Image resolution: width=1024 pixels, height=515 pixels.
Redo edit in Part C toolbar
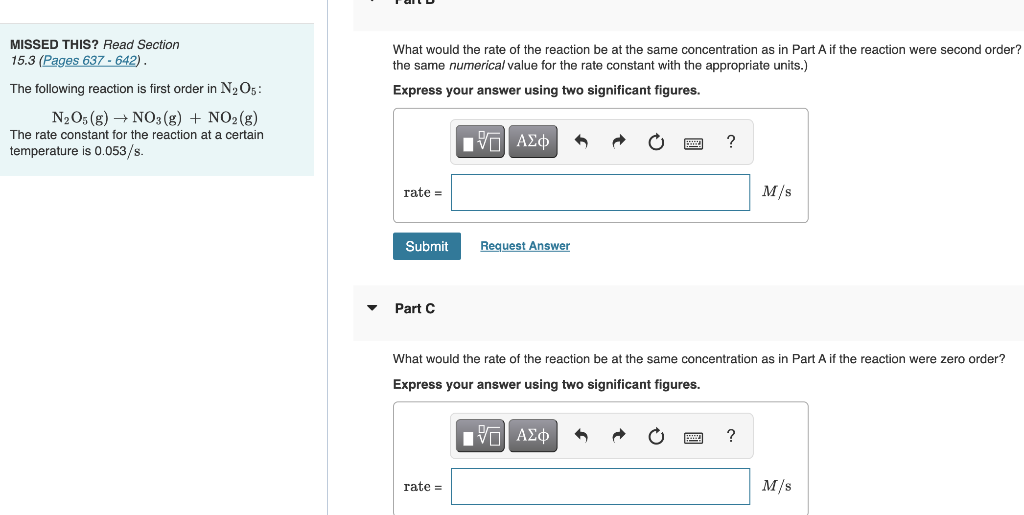coord(618,435)
